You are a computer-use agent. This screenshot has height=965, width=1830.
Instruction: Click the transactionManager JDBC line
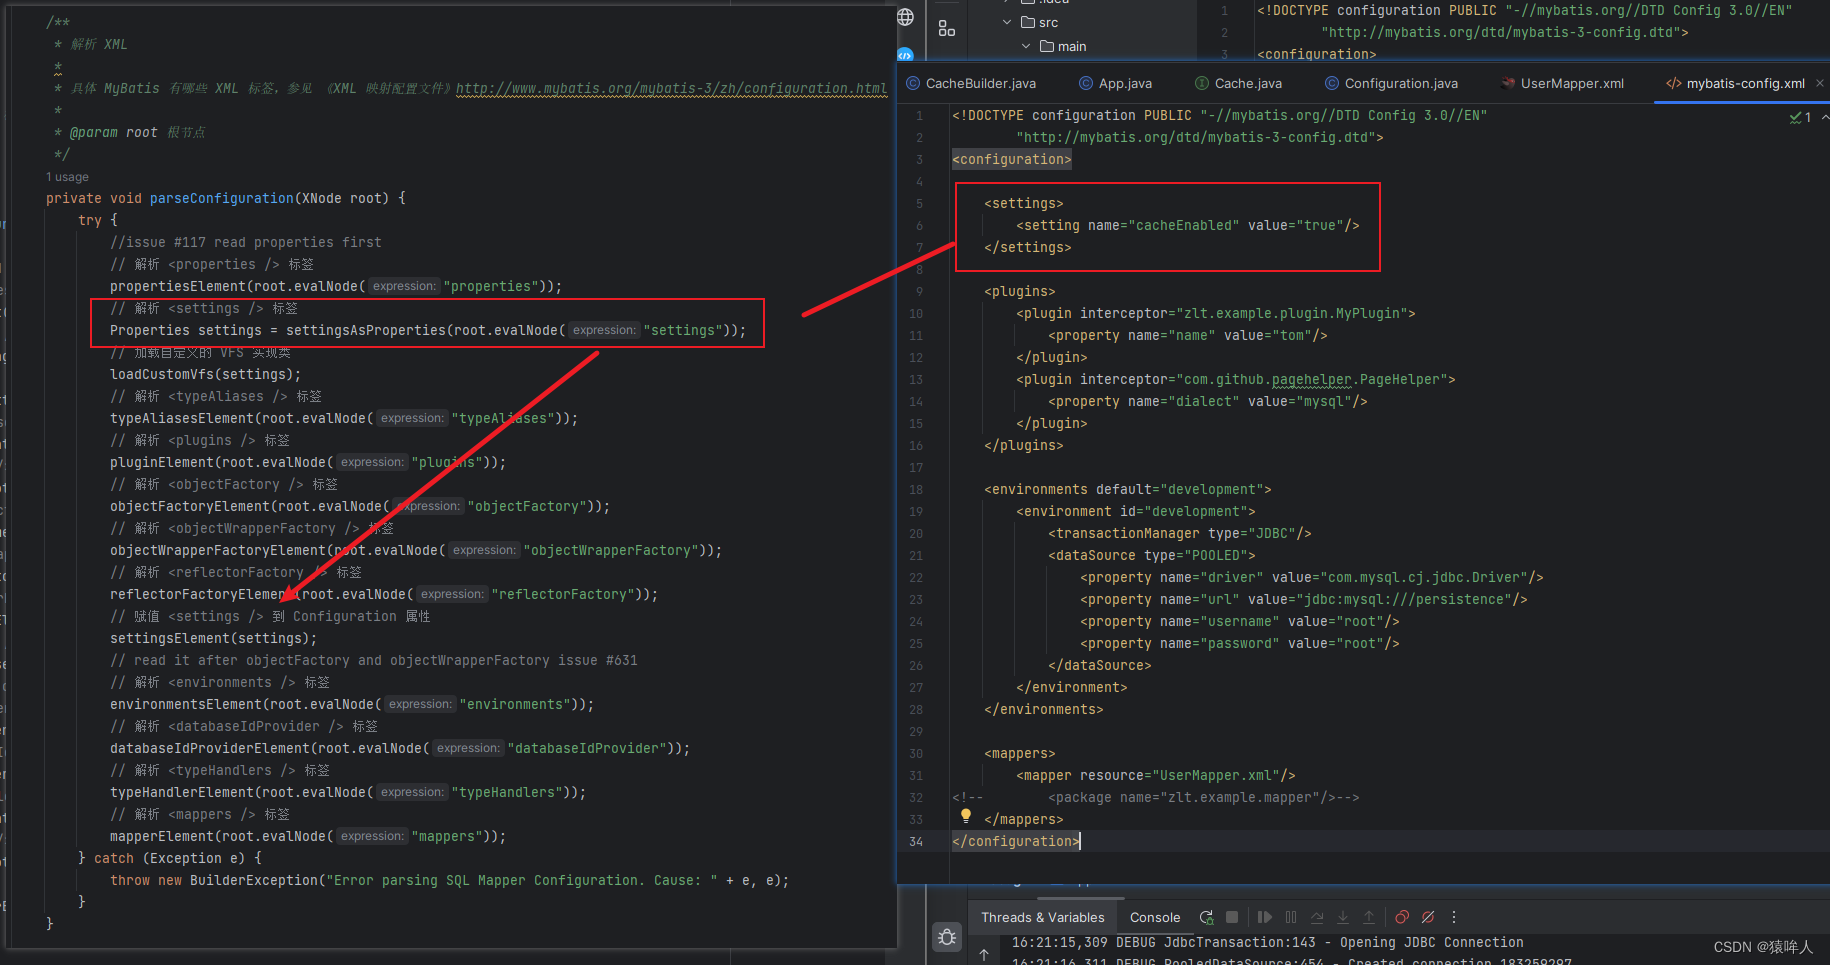tap(1179, 533)
